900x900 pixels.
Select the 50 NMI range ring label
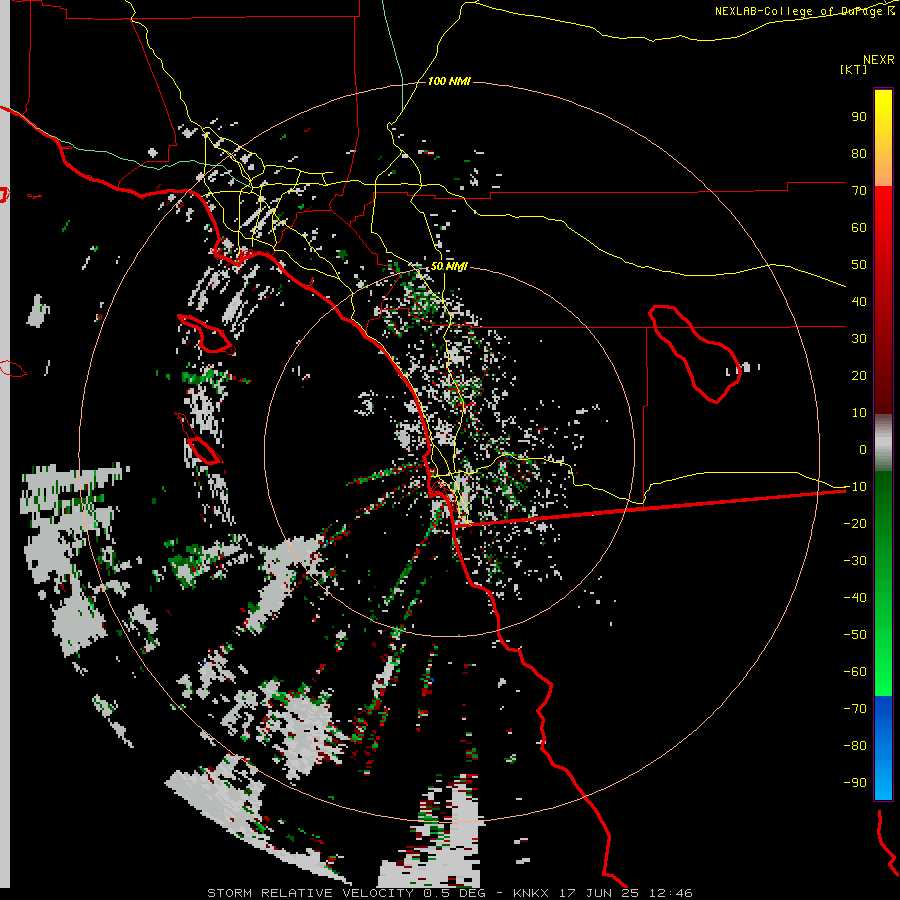tap(449, 266)
